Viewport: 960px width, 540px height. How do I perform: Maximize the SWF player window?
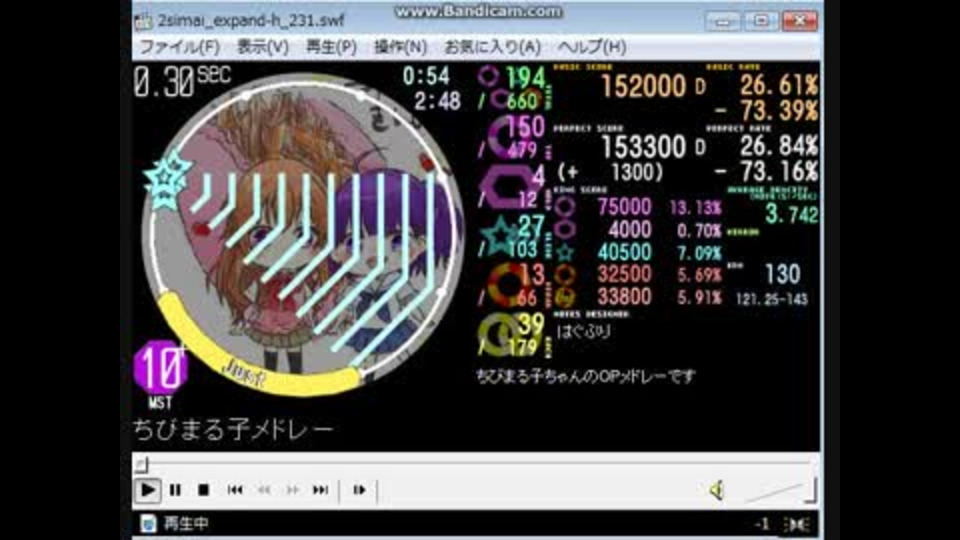click(761, 21)
